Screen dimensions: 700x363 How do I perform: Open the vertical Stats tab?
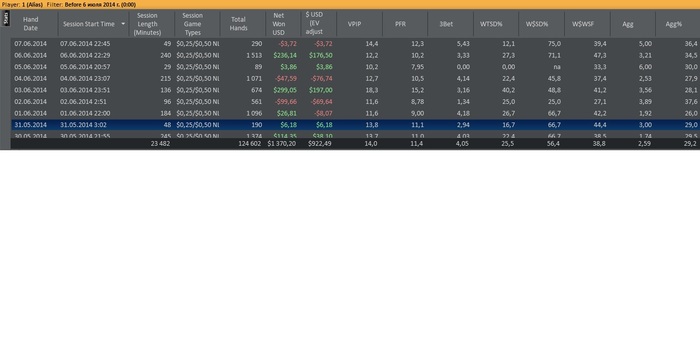[5, 18]
